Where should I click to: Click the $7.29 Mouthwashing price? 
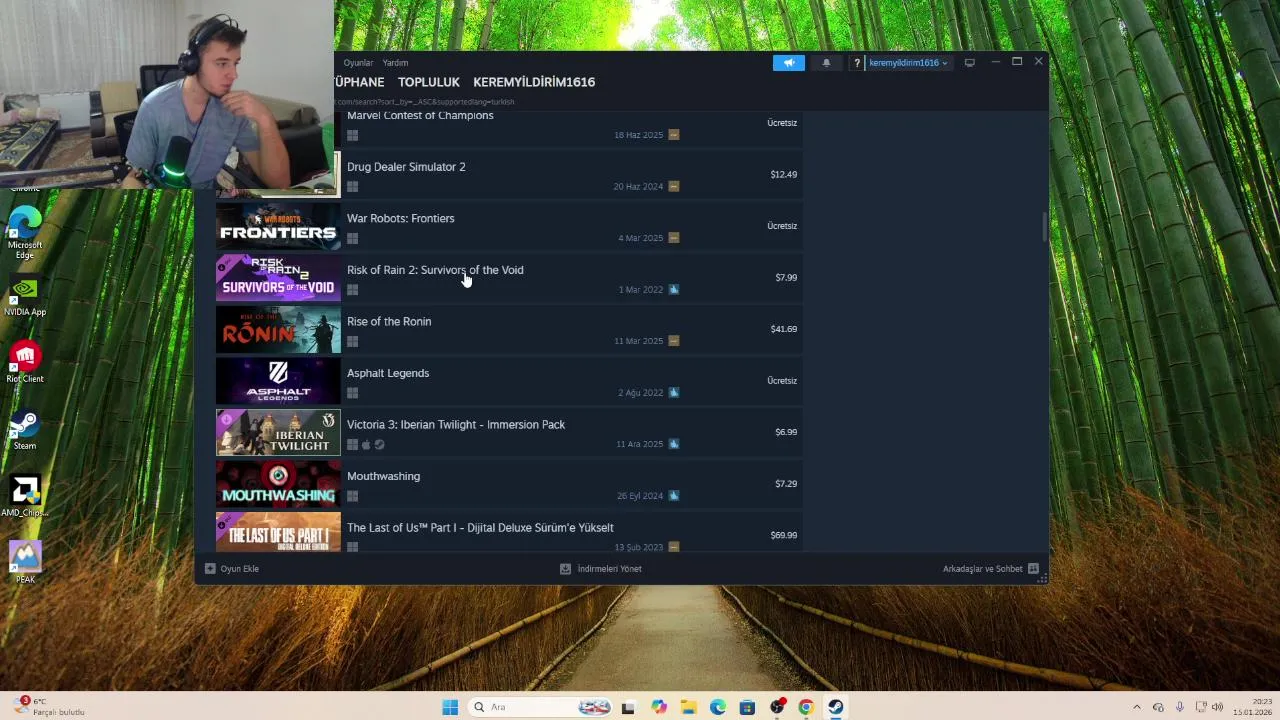click(x=785, y=484)
